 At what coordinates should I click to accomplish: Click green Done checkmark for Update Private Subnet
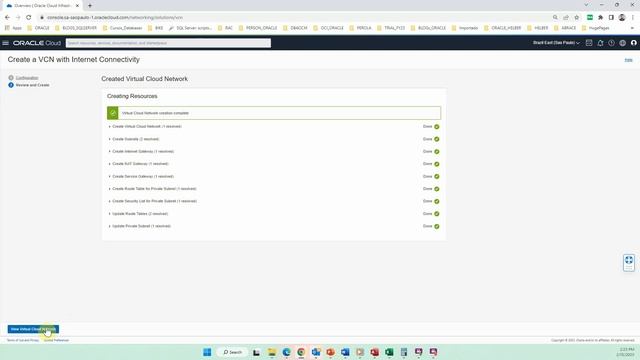coord(437,226)
